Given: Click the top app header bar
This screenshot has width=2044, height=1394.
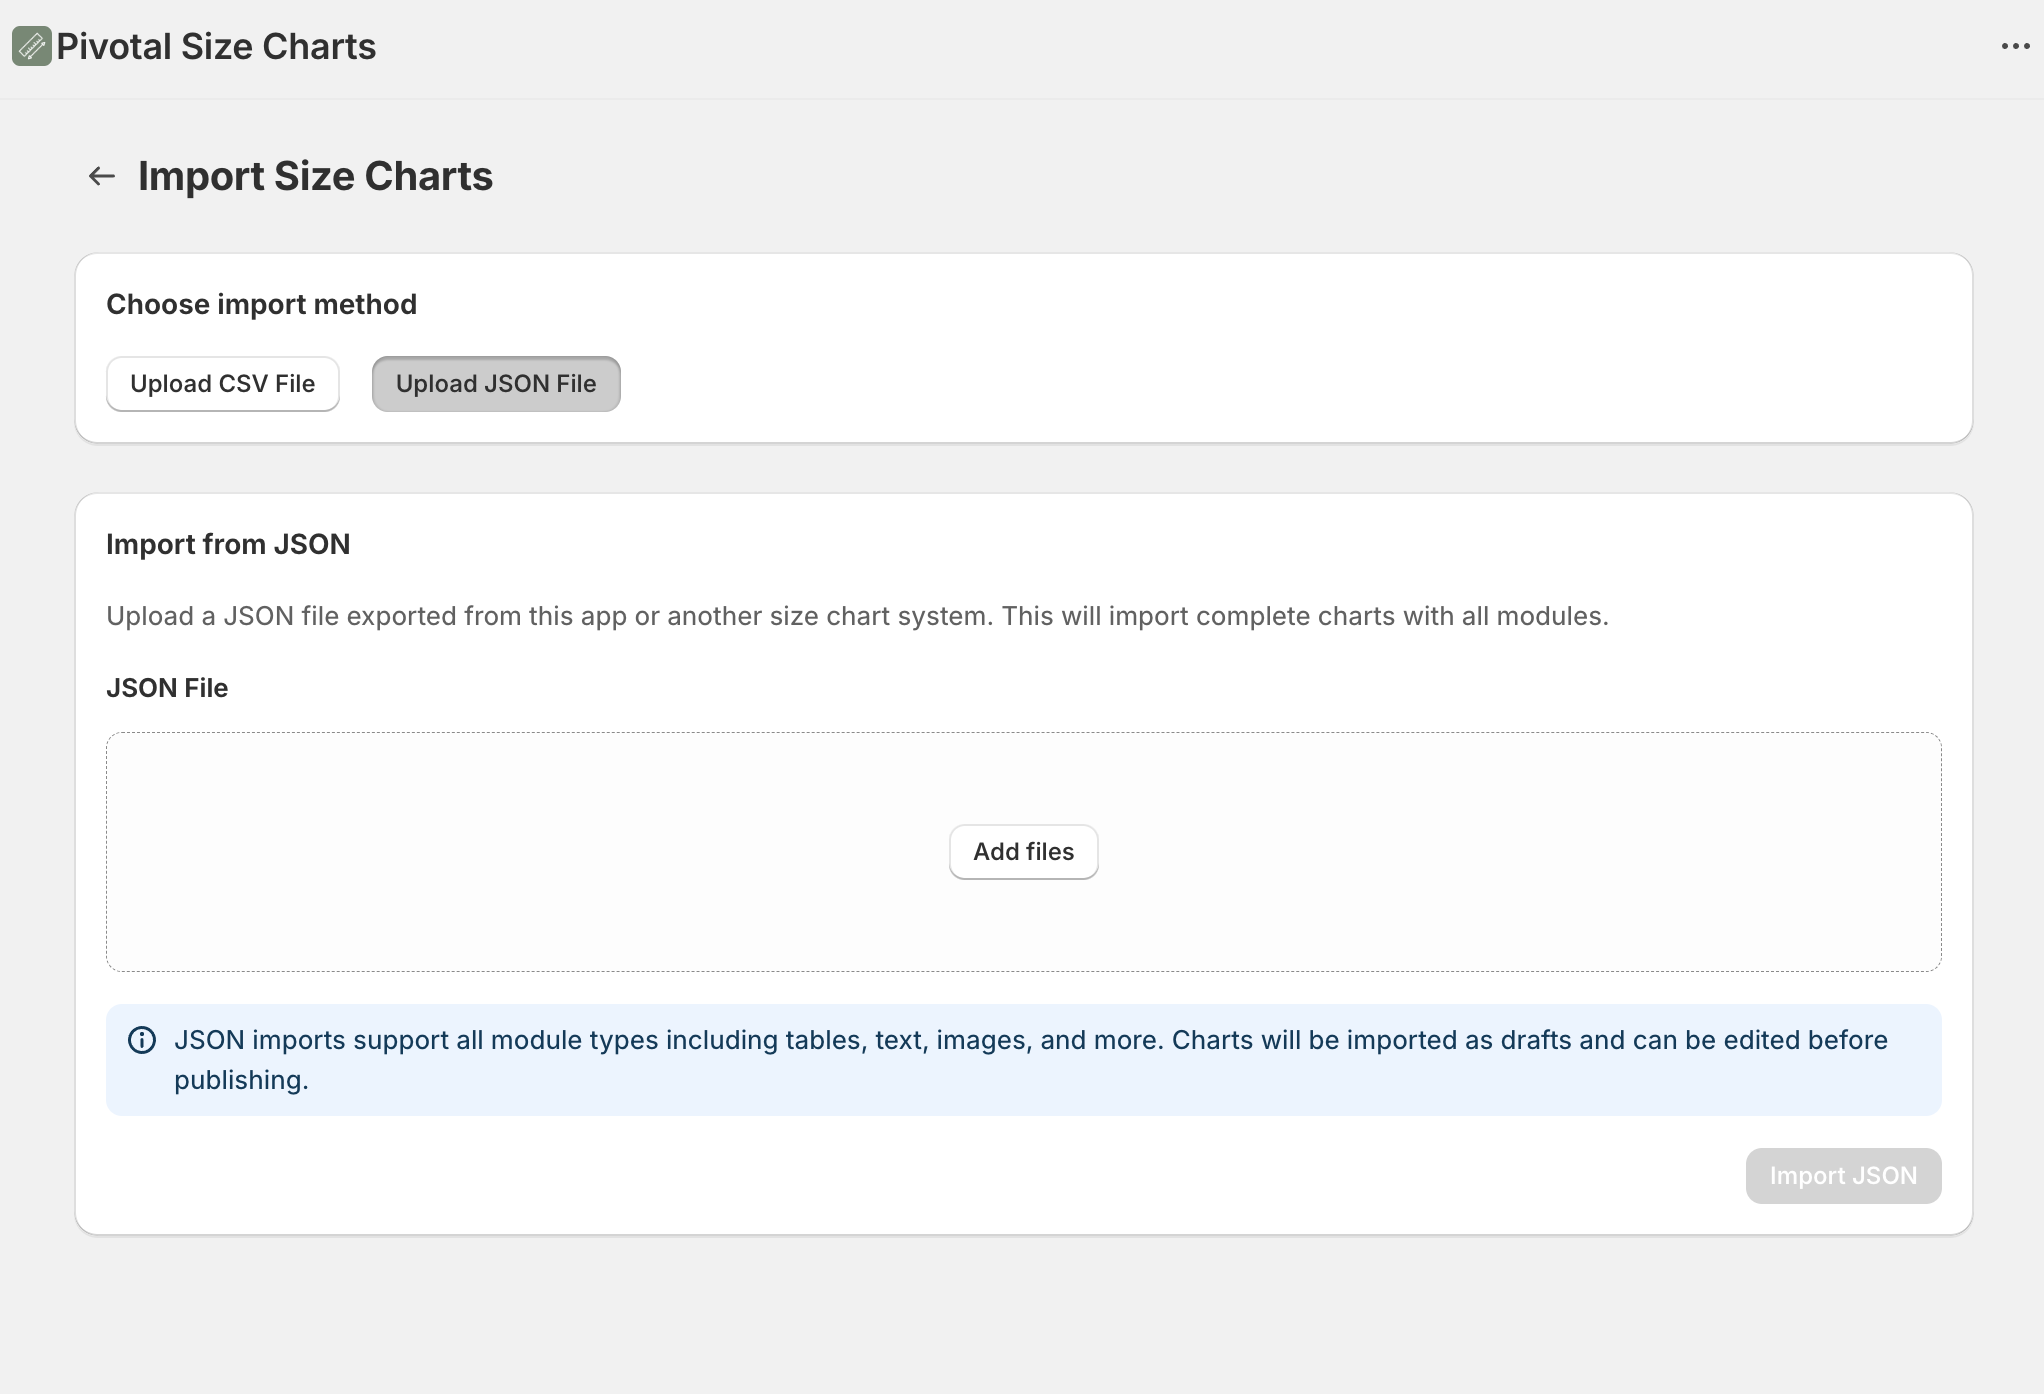Looking at the screenshot, I should 1100,47.
